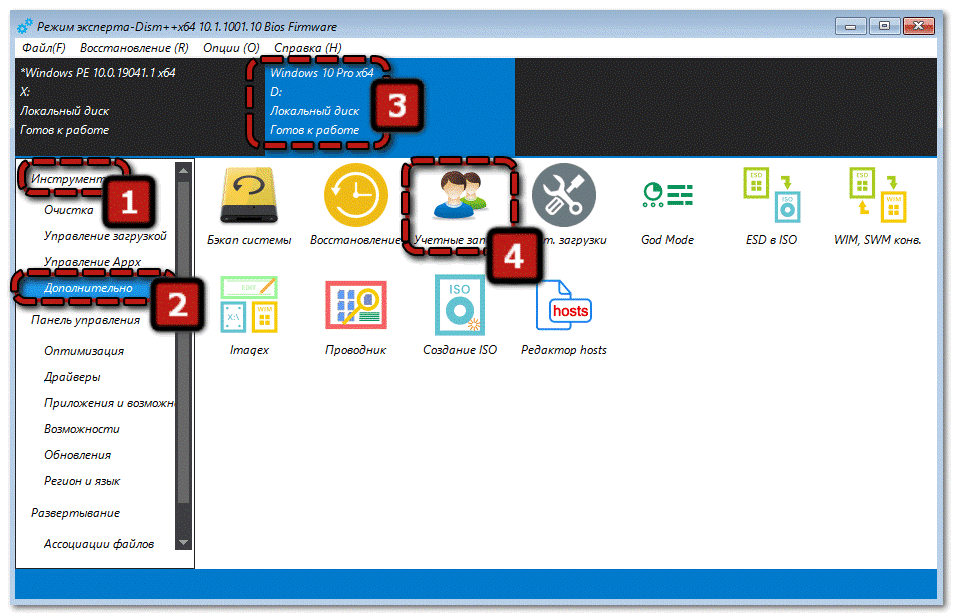This screenshot has height=616, width=954.
Task: Select the Панель управления section
Action: pos(86,320)
